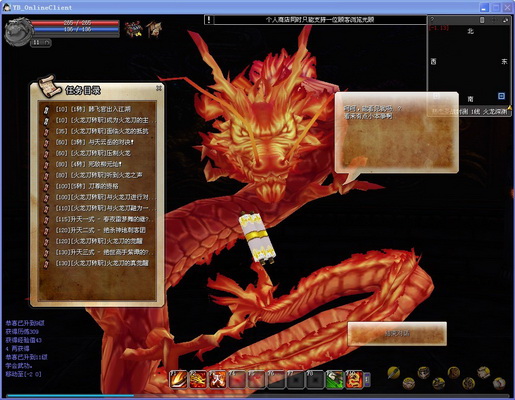
Task: Select quest [120] 火龙刀的觉醒
Action: pos(99,241)
